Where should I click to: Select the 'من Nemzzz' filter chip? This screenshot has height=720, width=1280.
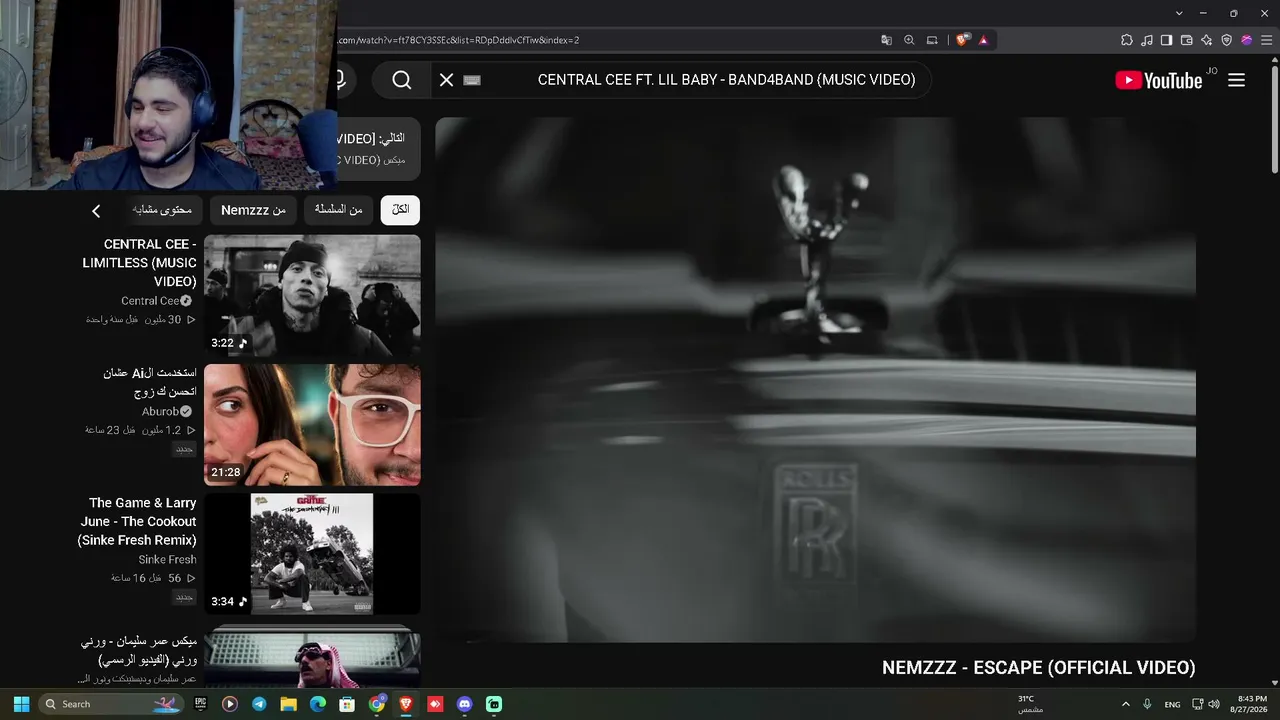click(x=253, y=210)
